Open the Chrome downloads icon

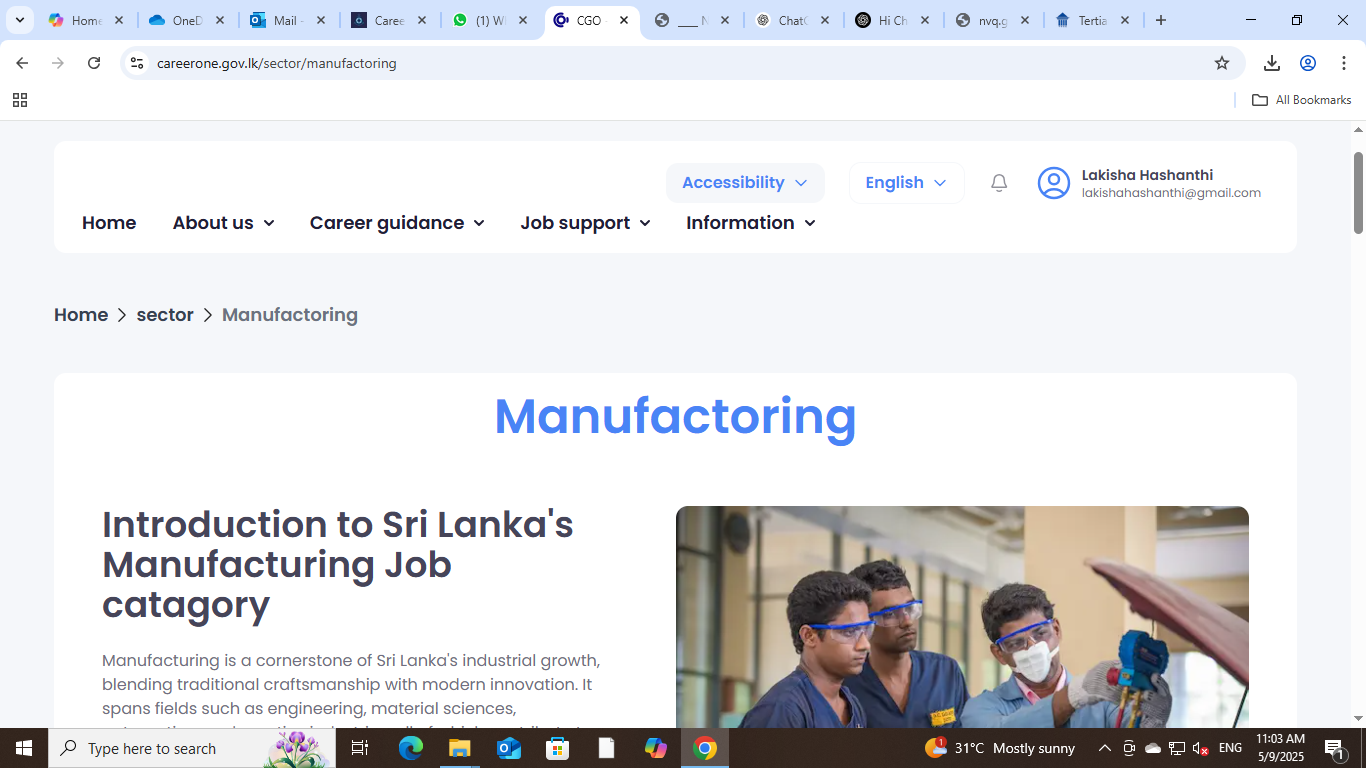click(x=1271, y=63)
